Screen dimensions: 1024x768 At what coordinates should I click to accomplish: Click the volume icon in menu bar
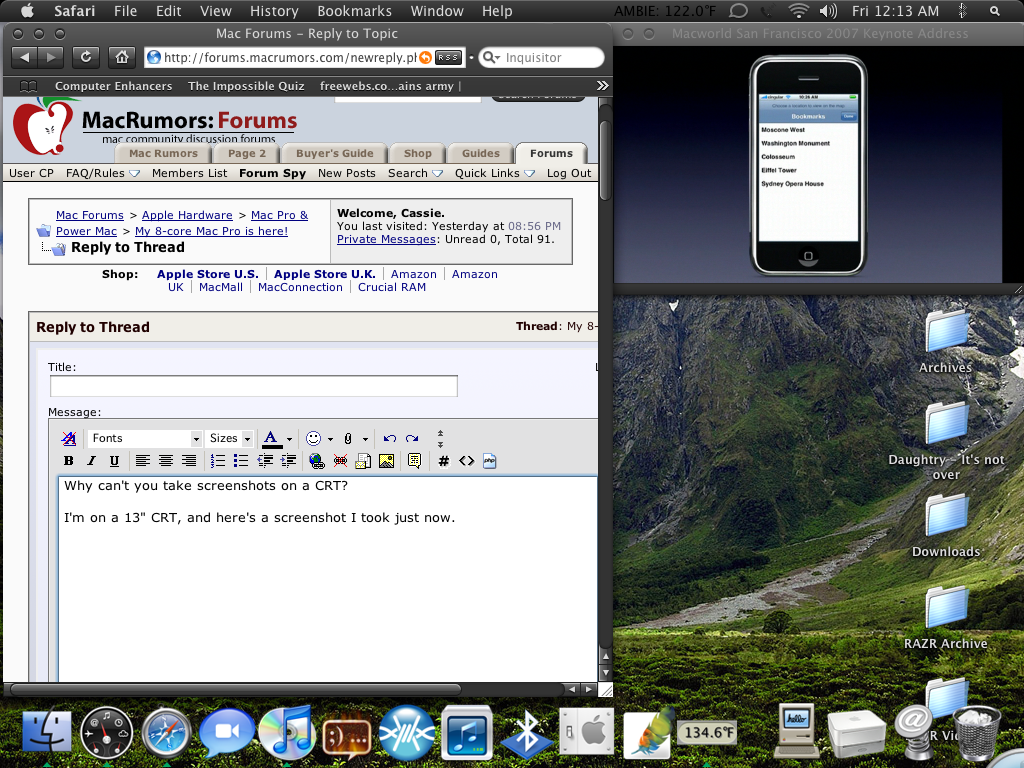[827, 11]
